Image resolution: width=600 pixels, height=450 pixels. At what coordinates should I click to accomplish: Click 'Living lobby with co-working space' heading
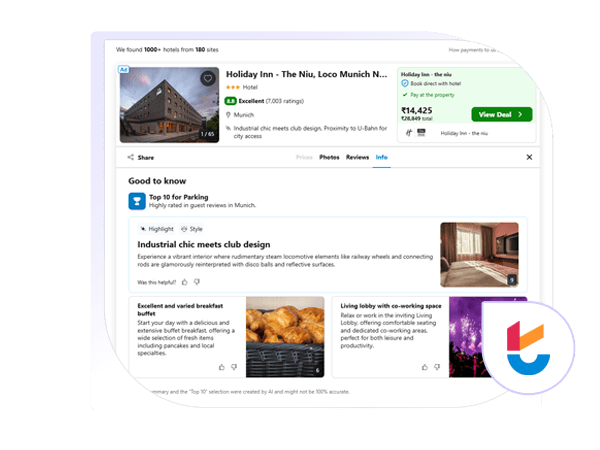391,306
